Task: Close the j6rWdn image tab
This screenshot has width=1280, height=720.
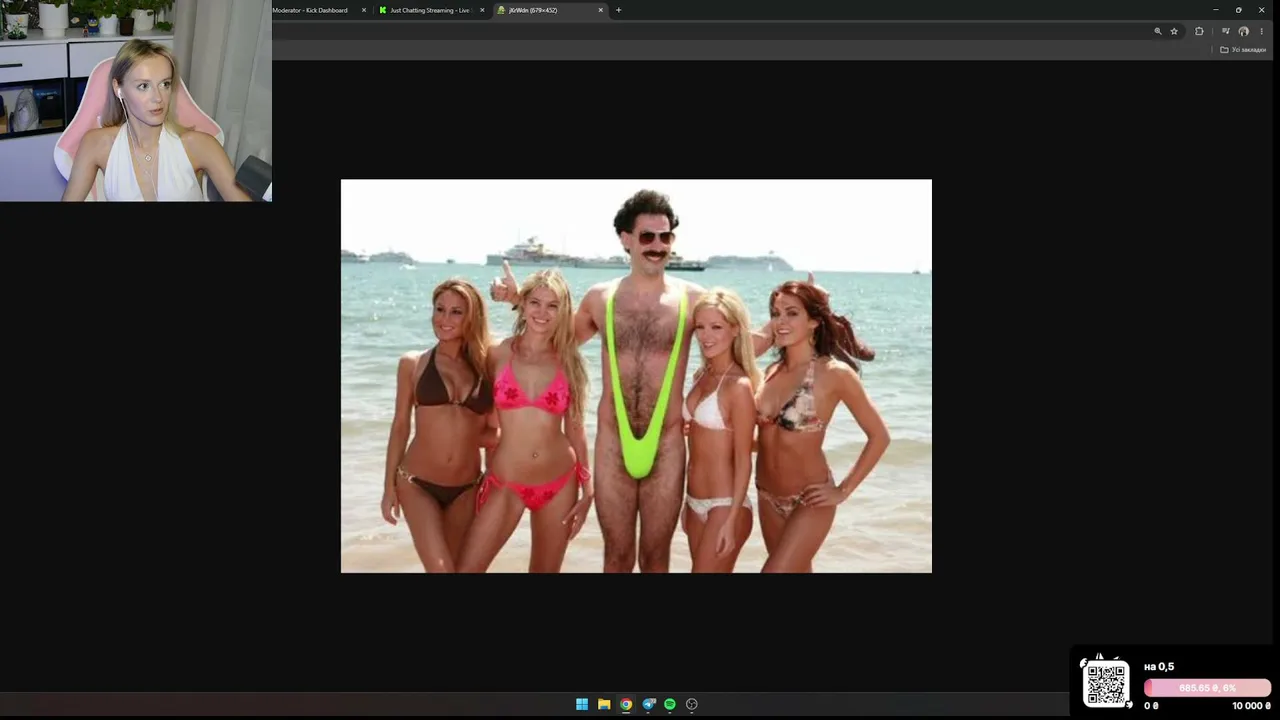Action: [601, 10]
